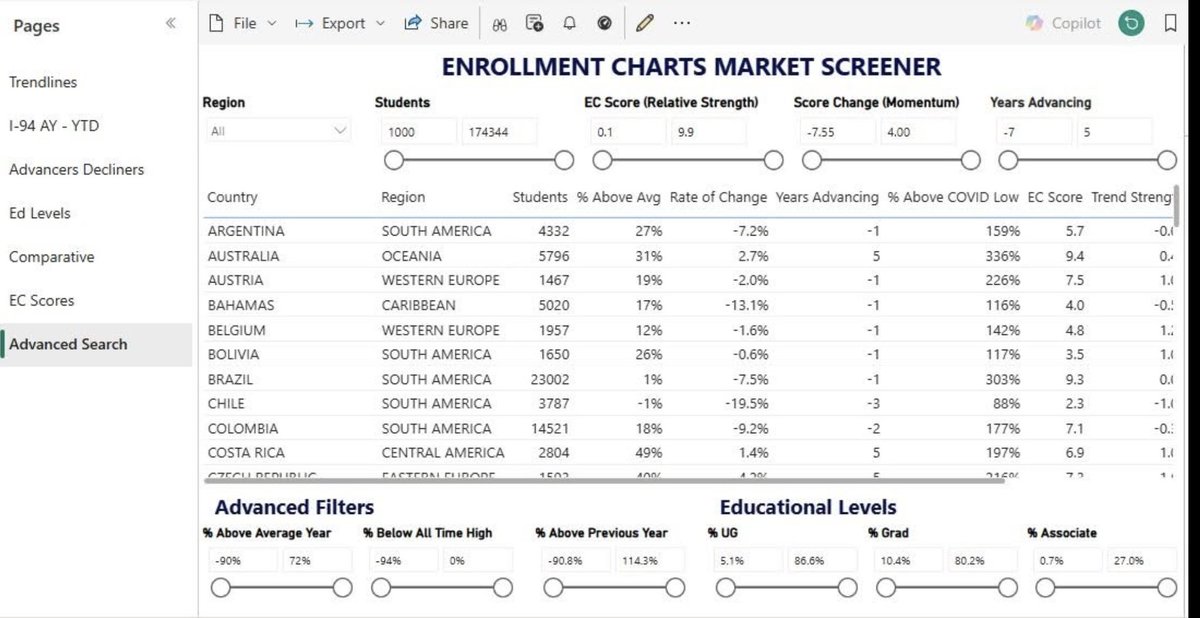
Task: Click Years Advancing minimum field showing -7
Action: pos(1034,131)
